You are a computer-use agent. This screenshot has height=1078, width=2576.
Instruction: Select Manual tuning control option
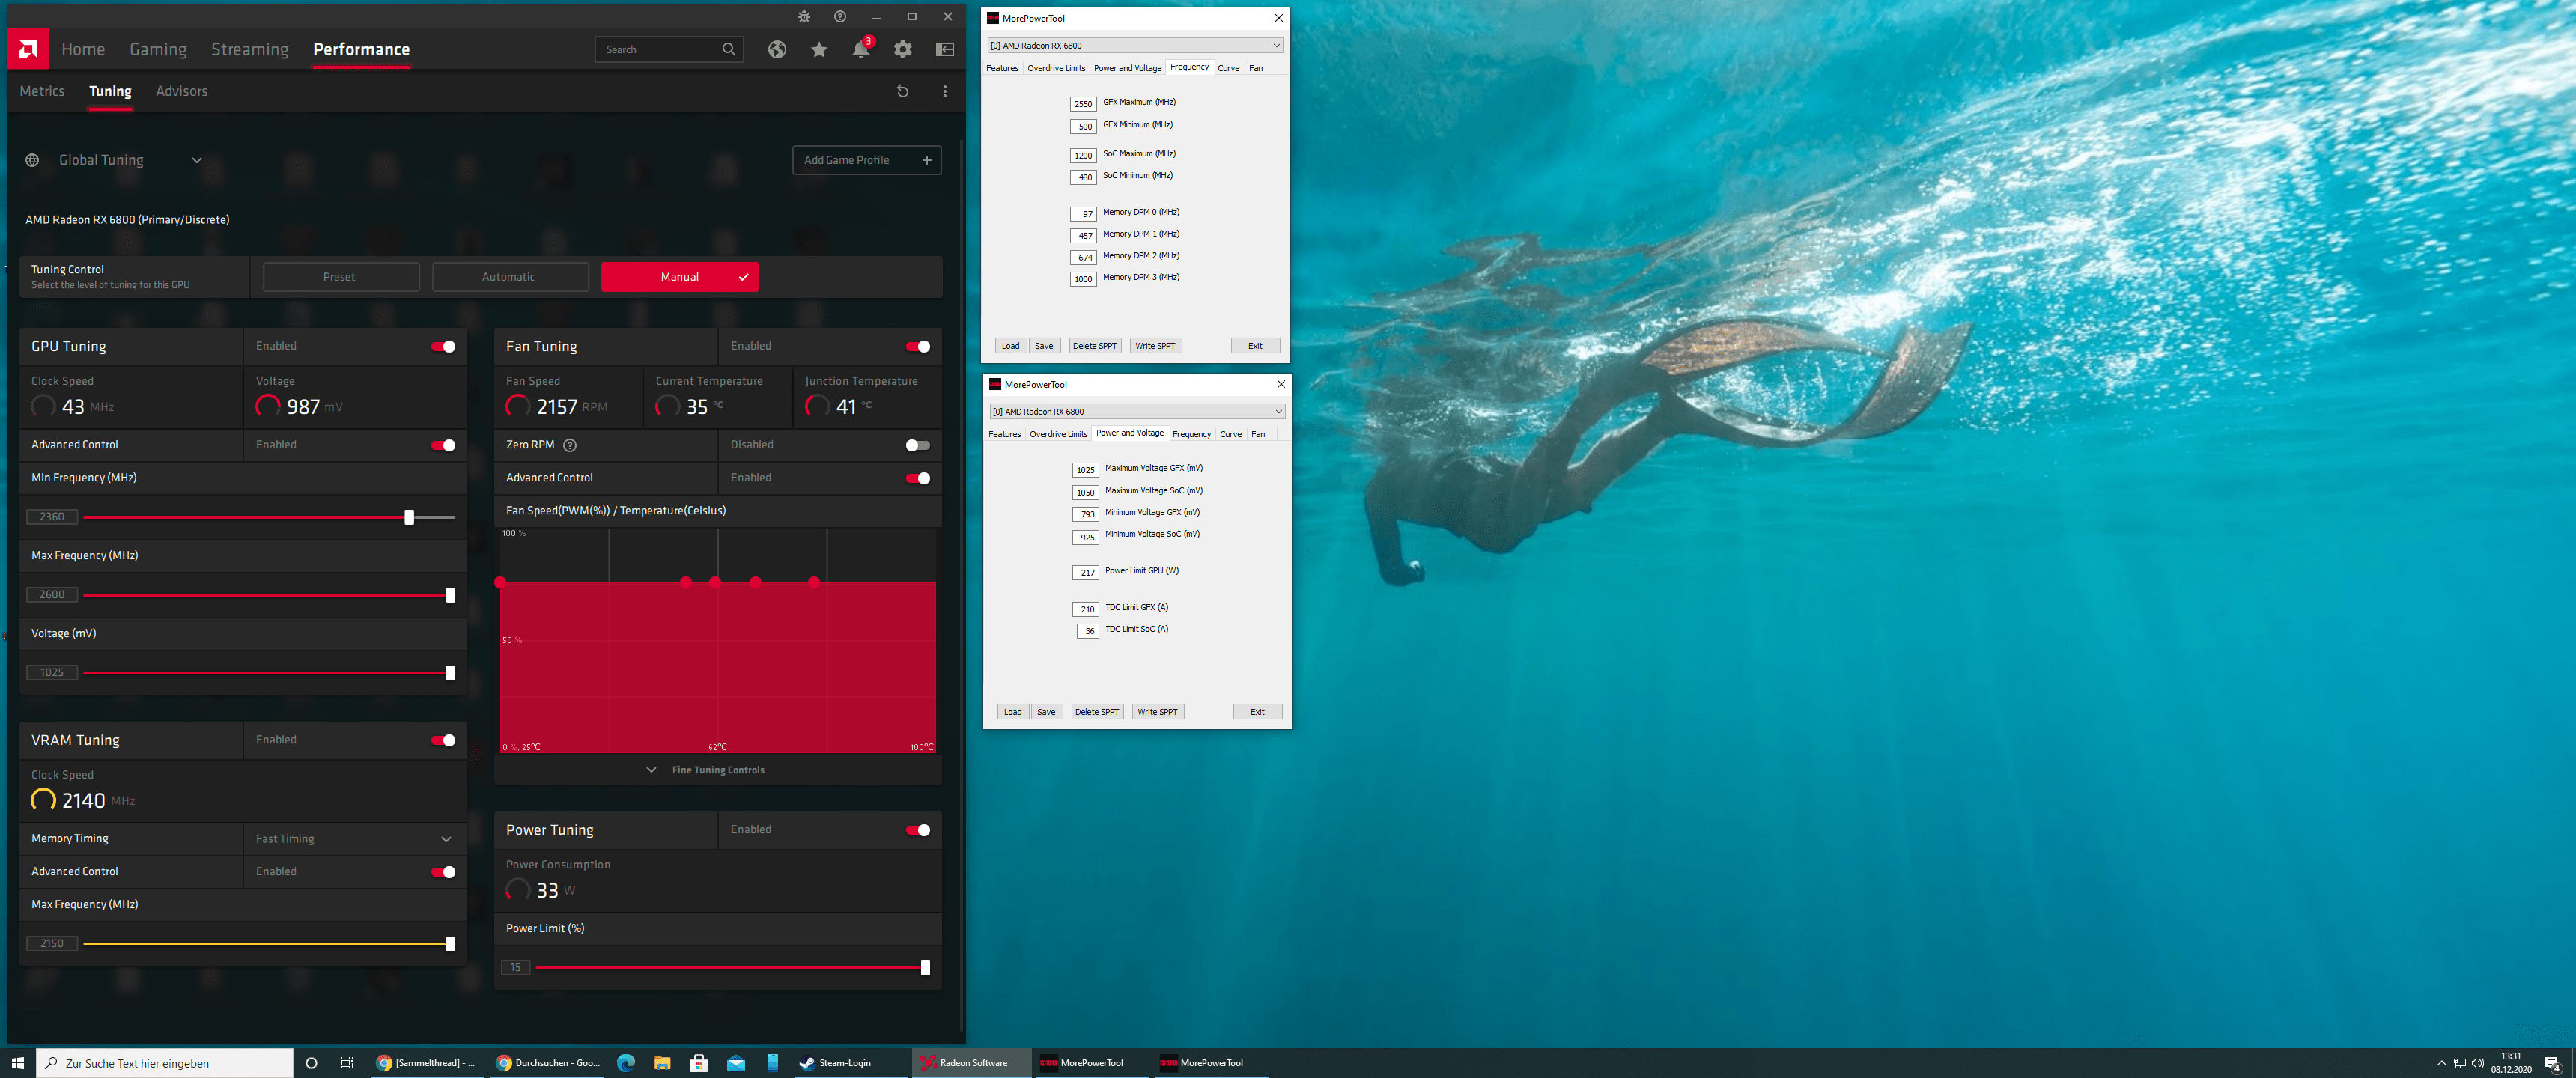click(x=680, y=277)
